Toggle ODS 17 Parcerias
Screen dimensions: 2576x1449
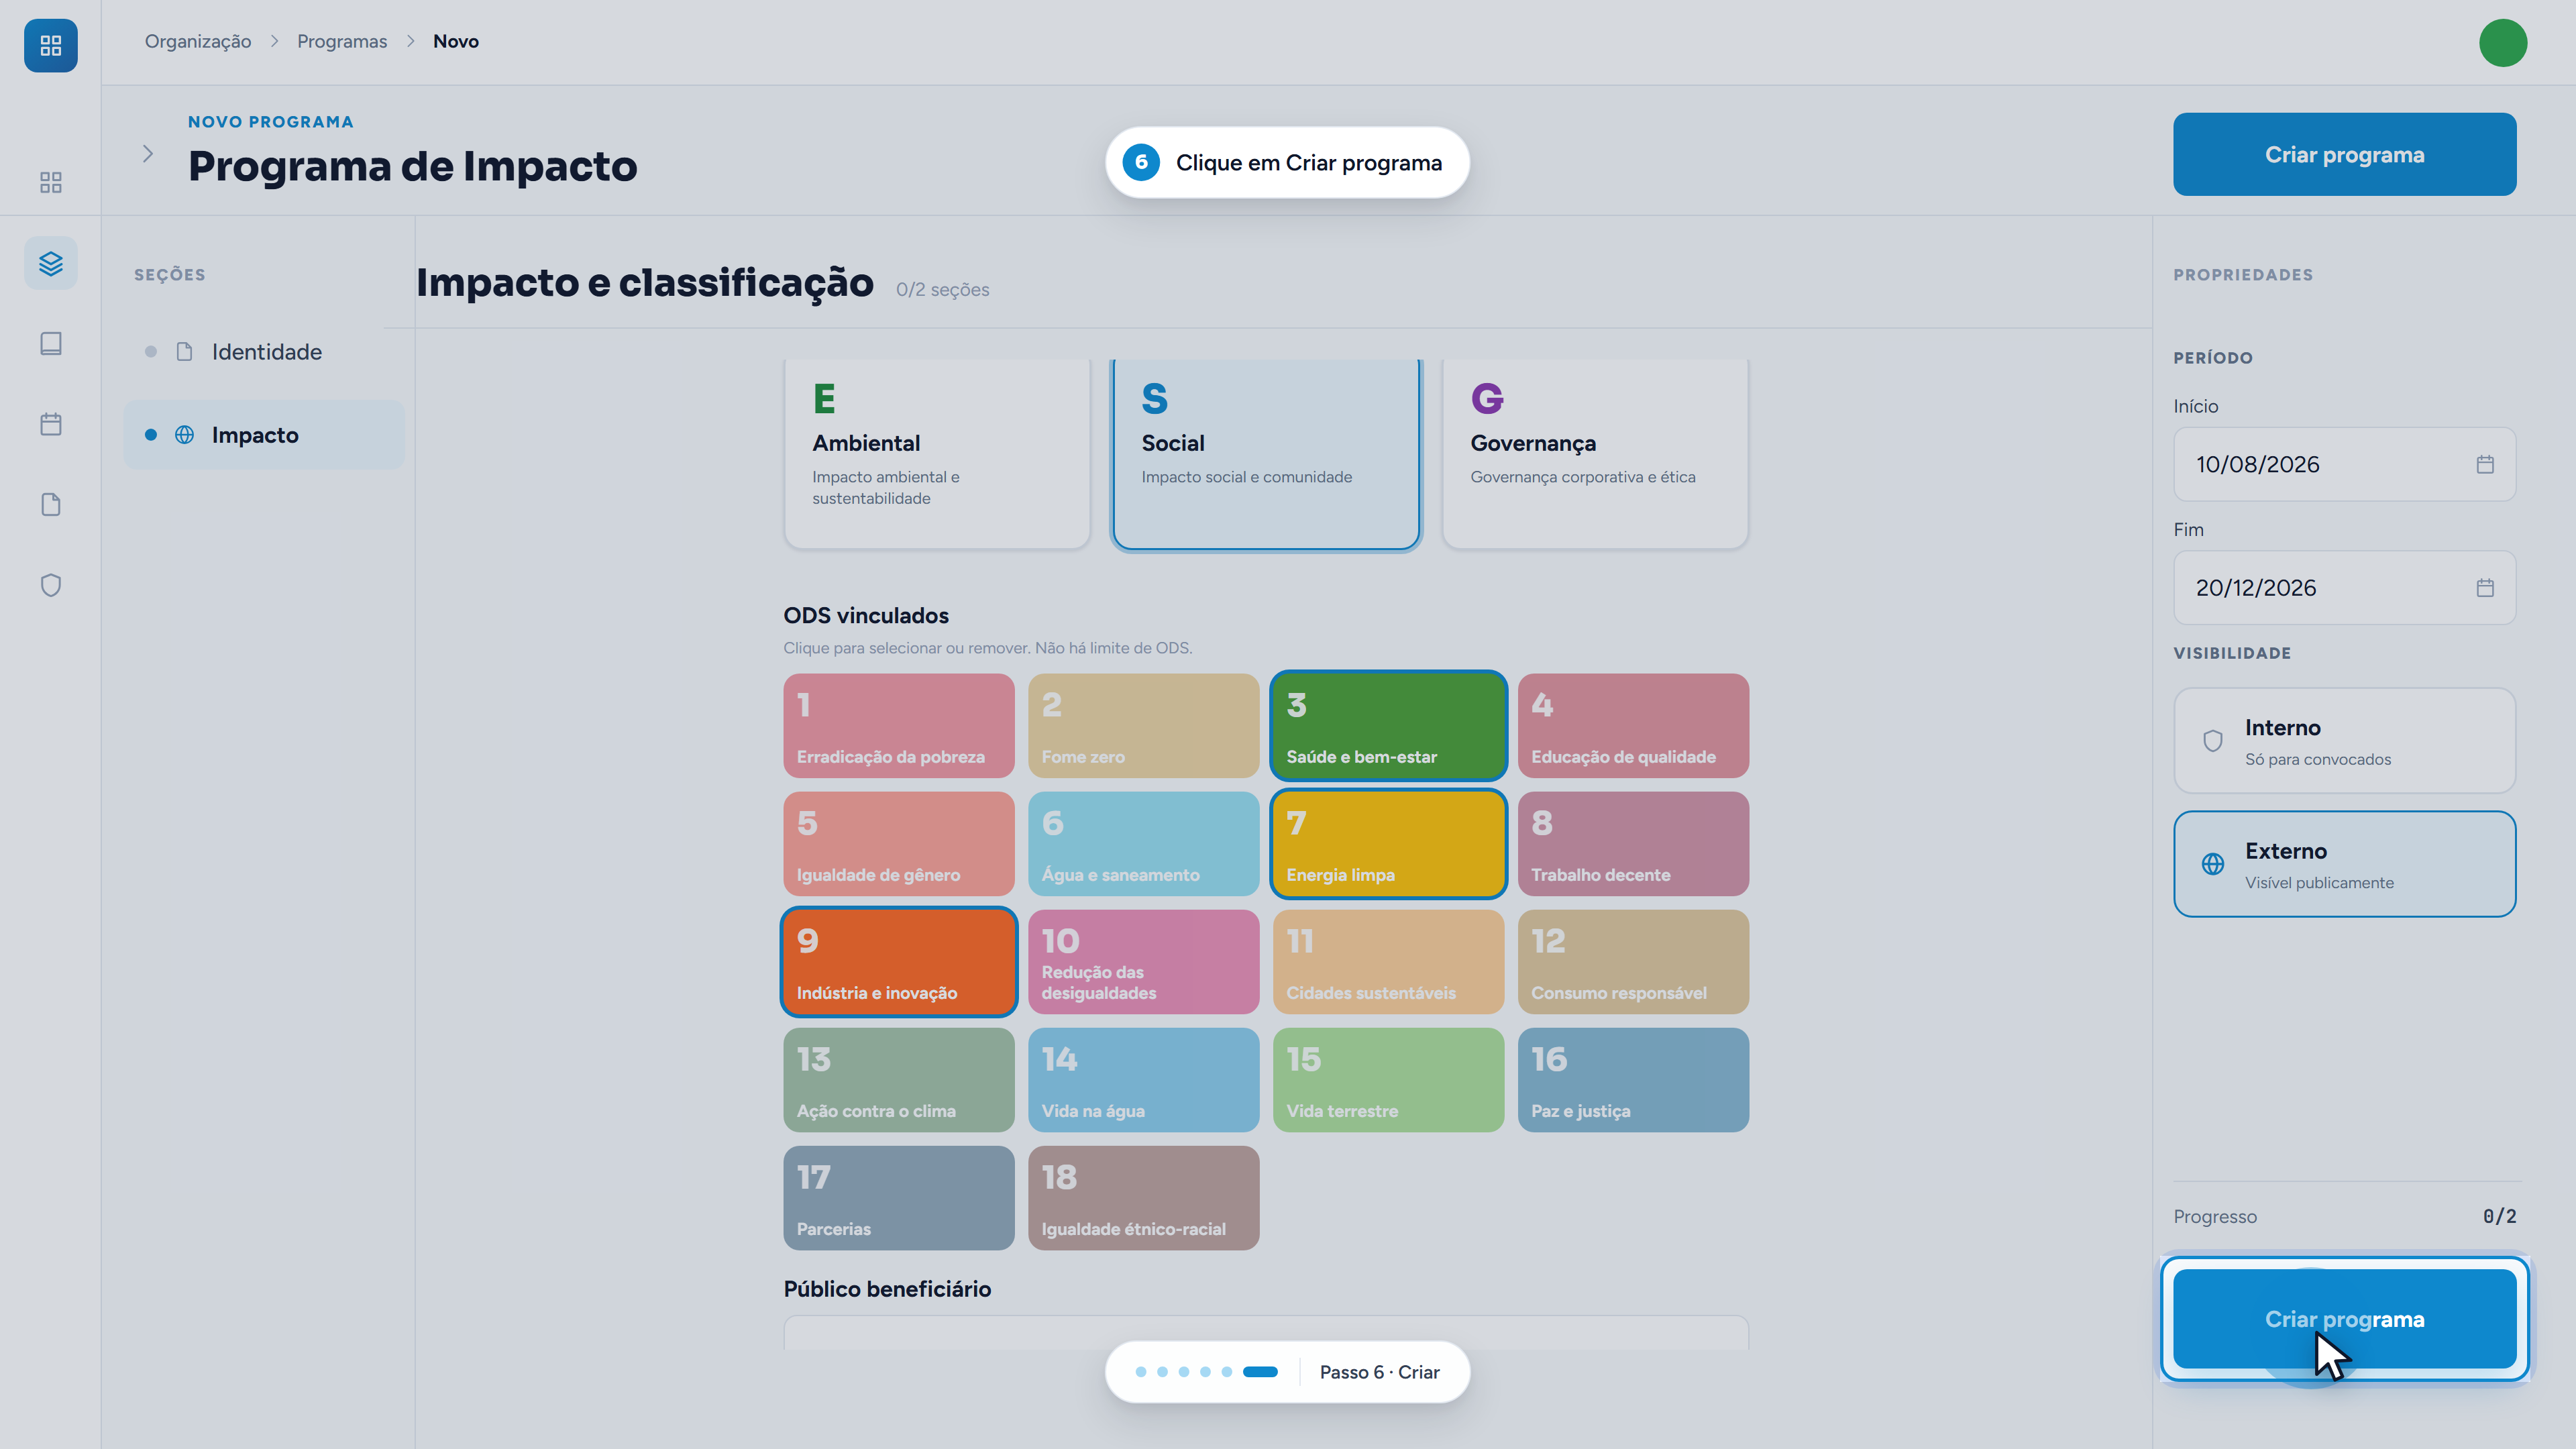pyautogui.click(x=899, y=1198)
